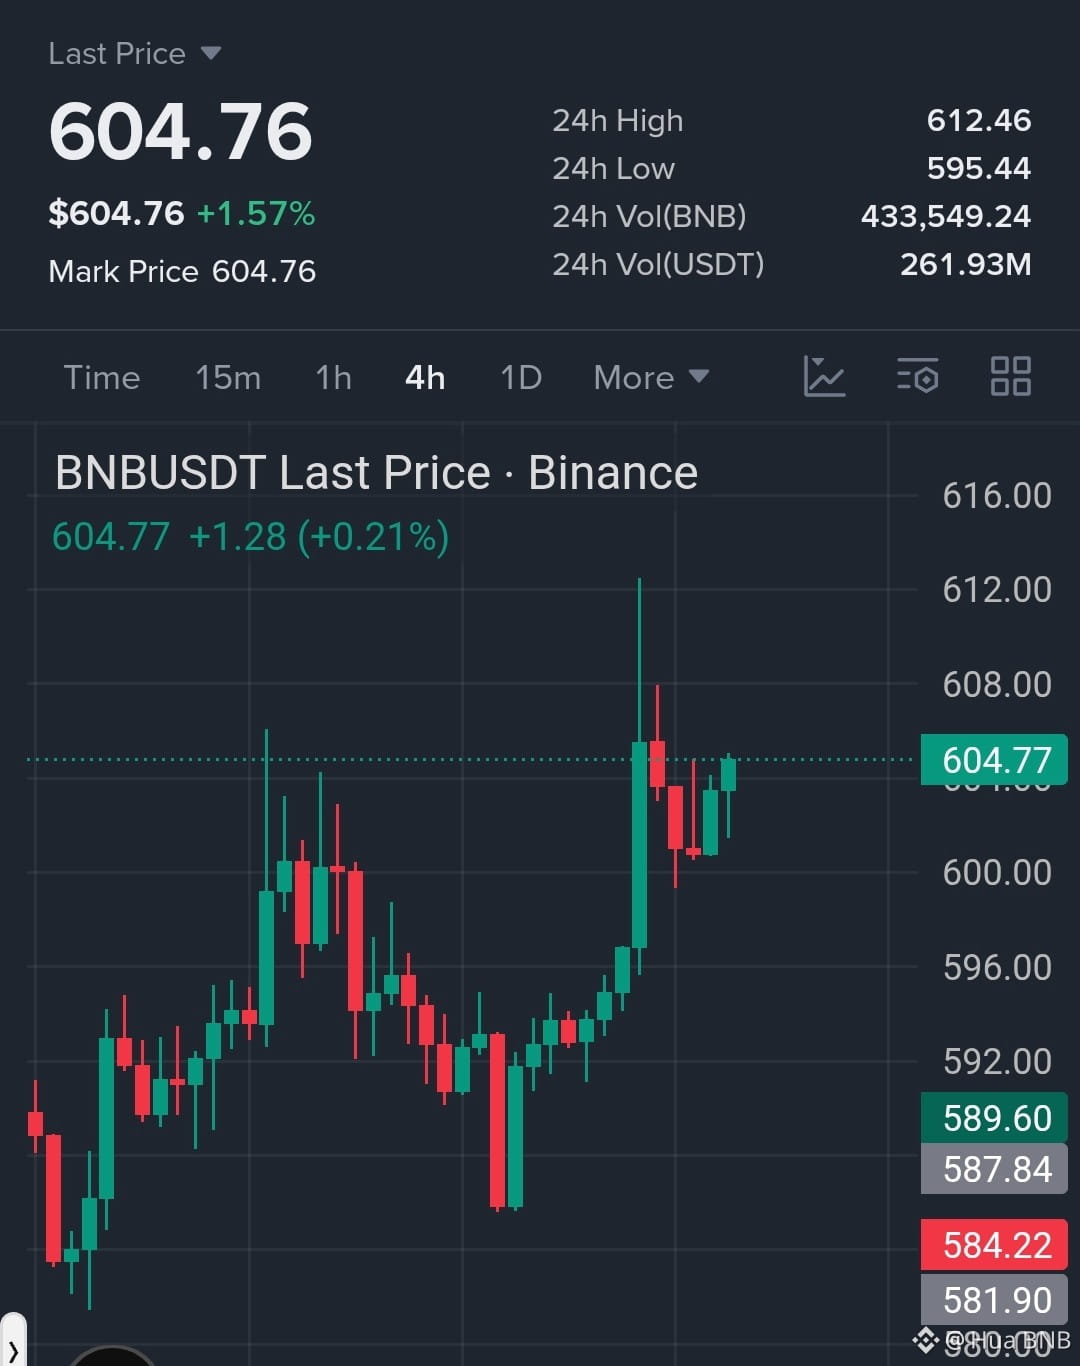Click the 24h High label
This screenshot has height=1366, width=1080.
pyautogui.click(x=618, y=120)
